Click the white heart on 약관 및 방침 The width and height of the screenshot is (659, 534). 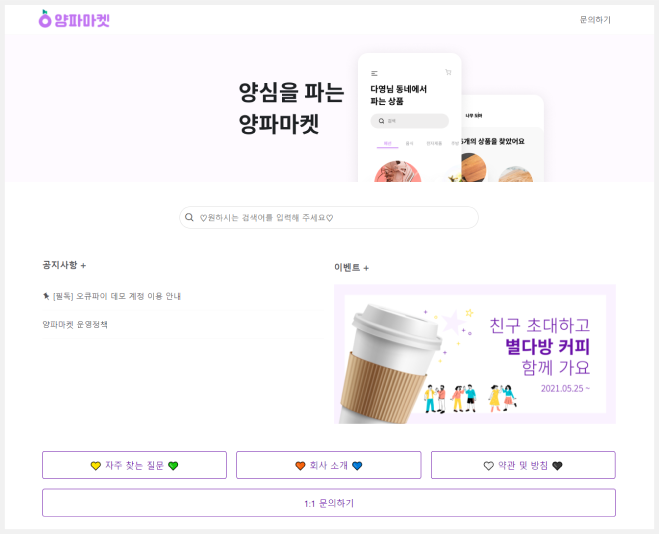pos(488,466)
